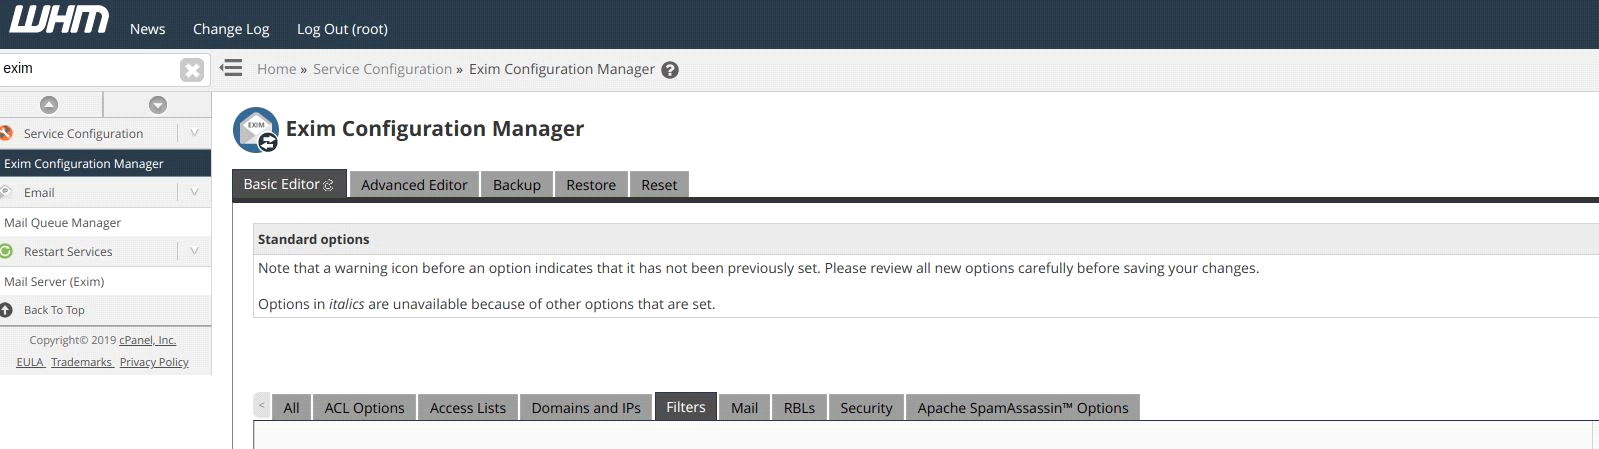
Task: Select the Apache SpamAssassin Options tab
Action: click(1022, 408)
